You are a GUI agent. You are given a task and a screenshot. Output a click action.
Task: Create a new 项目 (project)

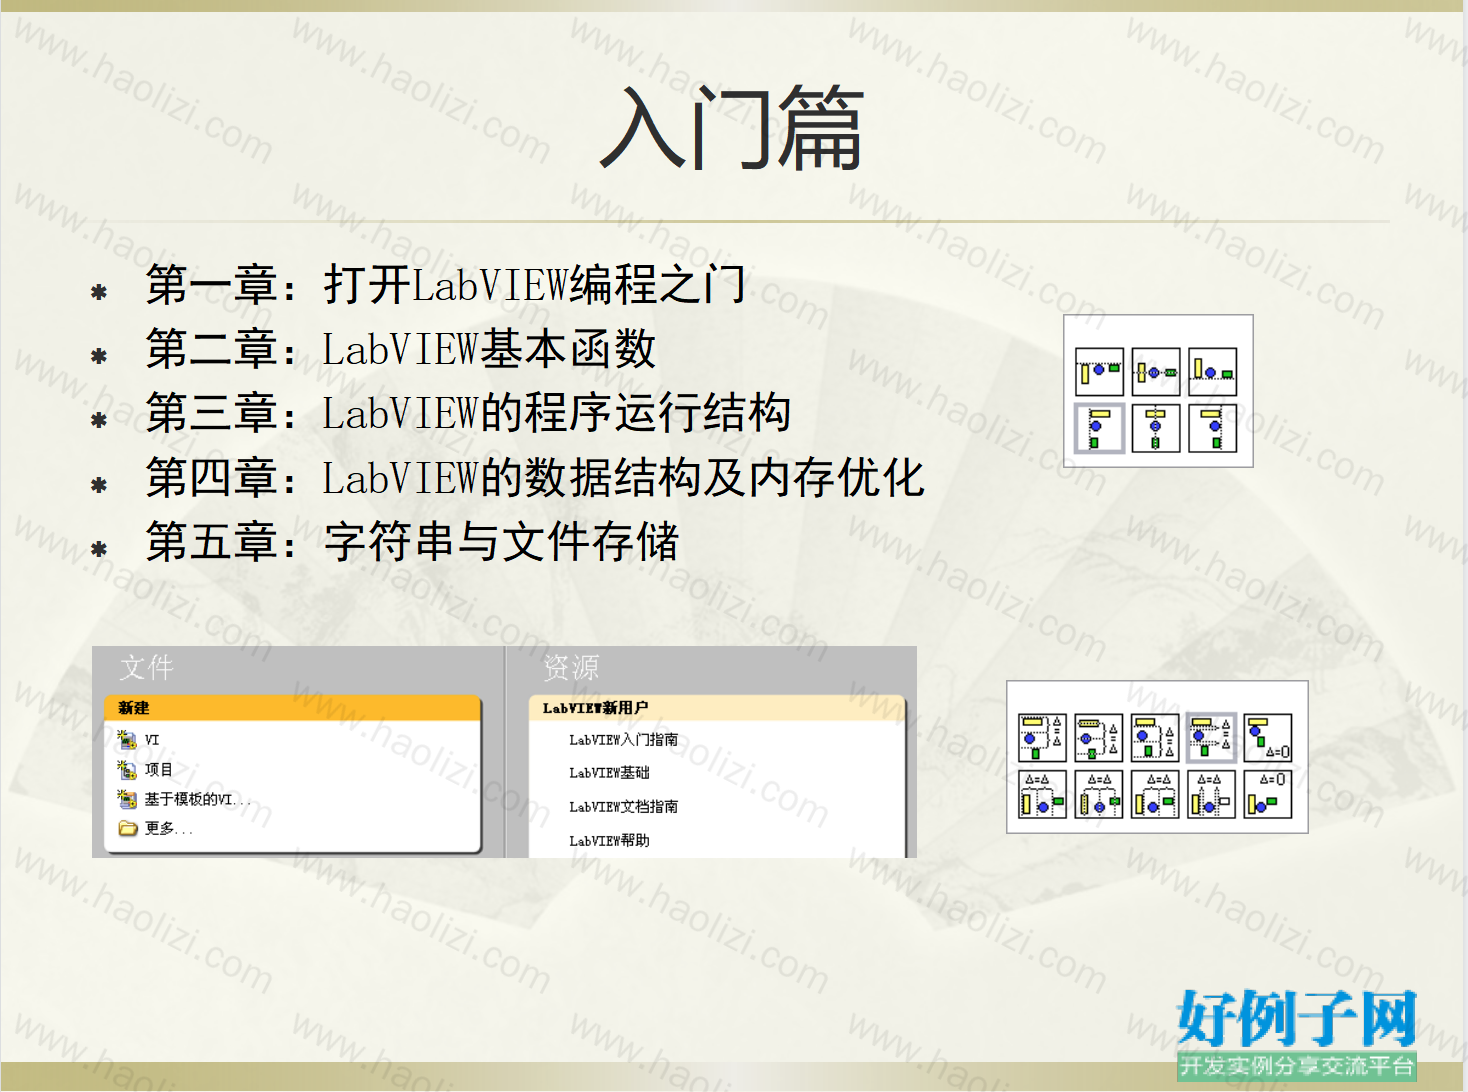[x=146, y=769]
